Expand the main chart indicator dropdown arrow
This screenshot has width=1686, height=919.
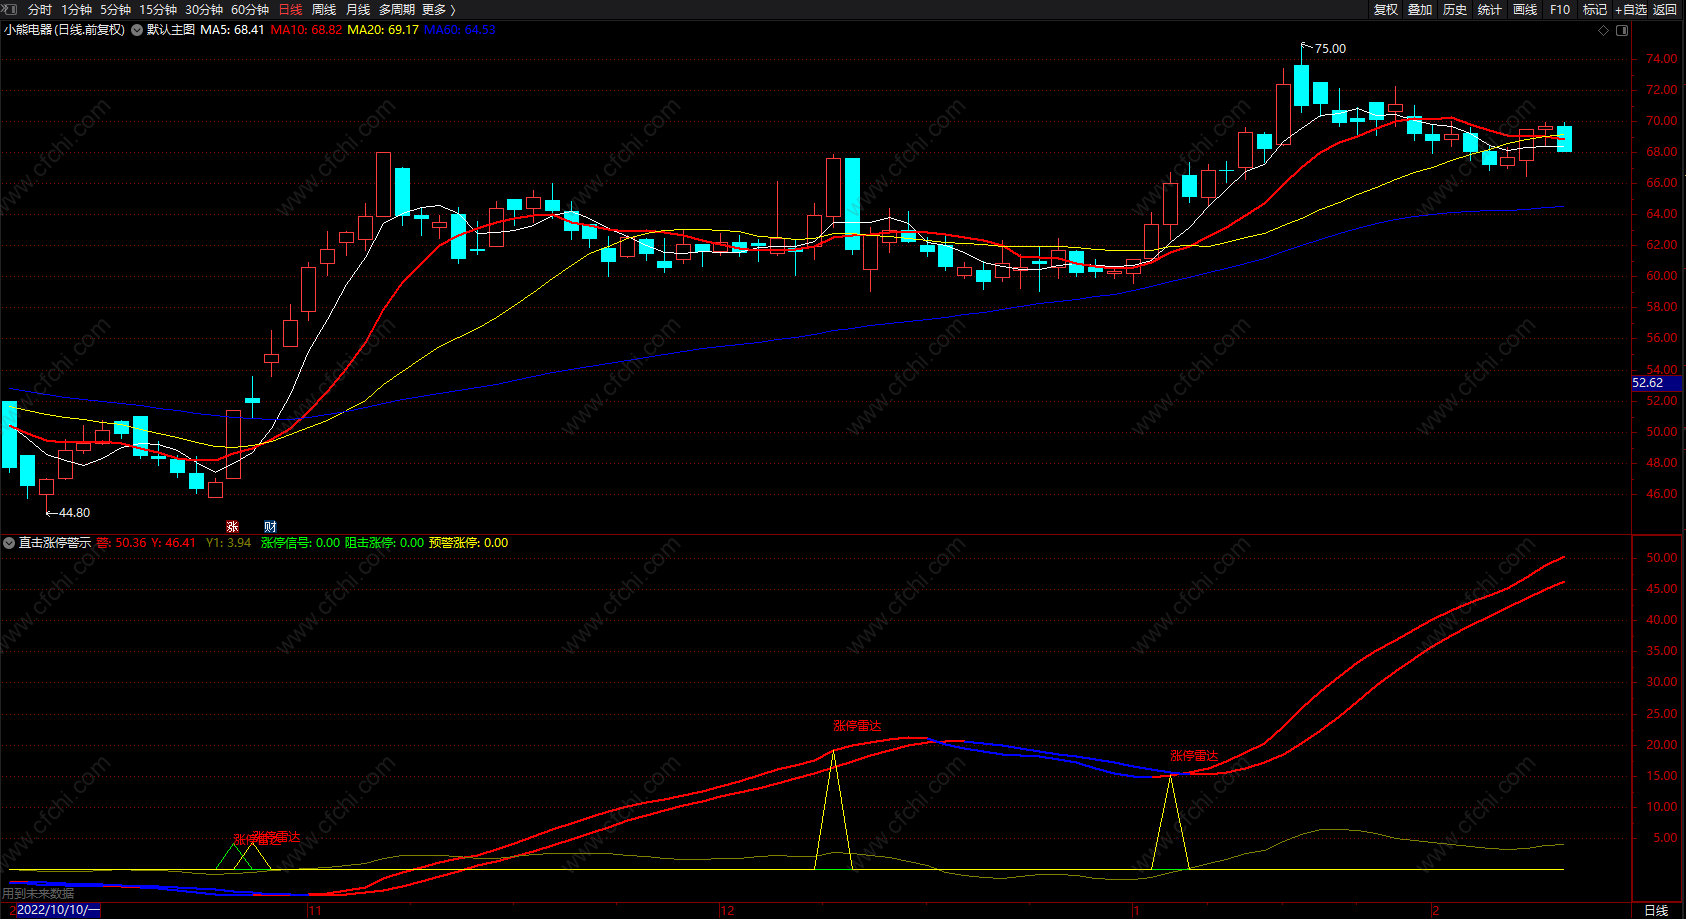click(x=137, y=30)
